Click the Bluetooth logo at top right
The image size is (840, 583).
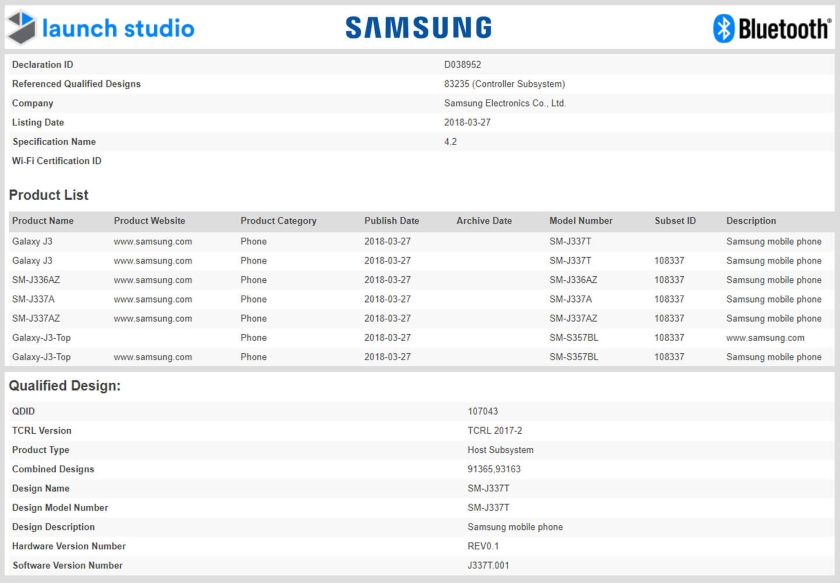771,28
